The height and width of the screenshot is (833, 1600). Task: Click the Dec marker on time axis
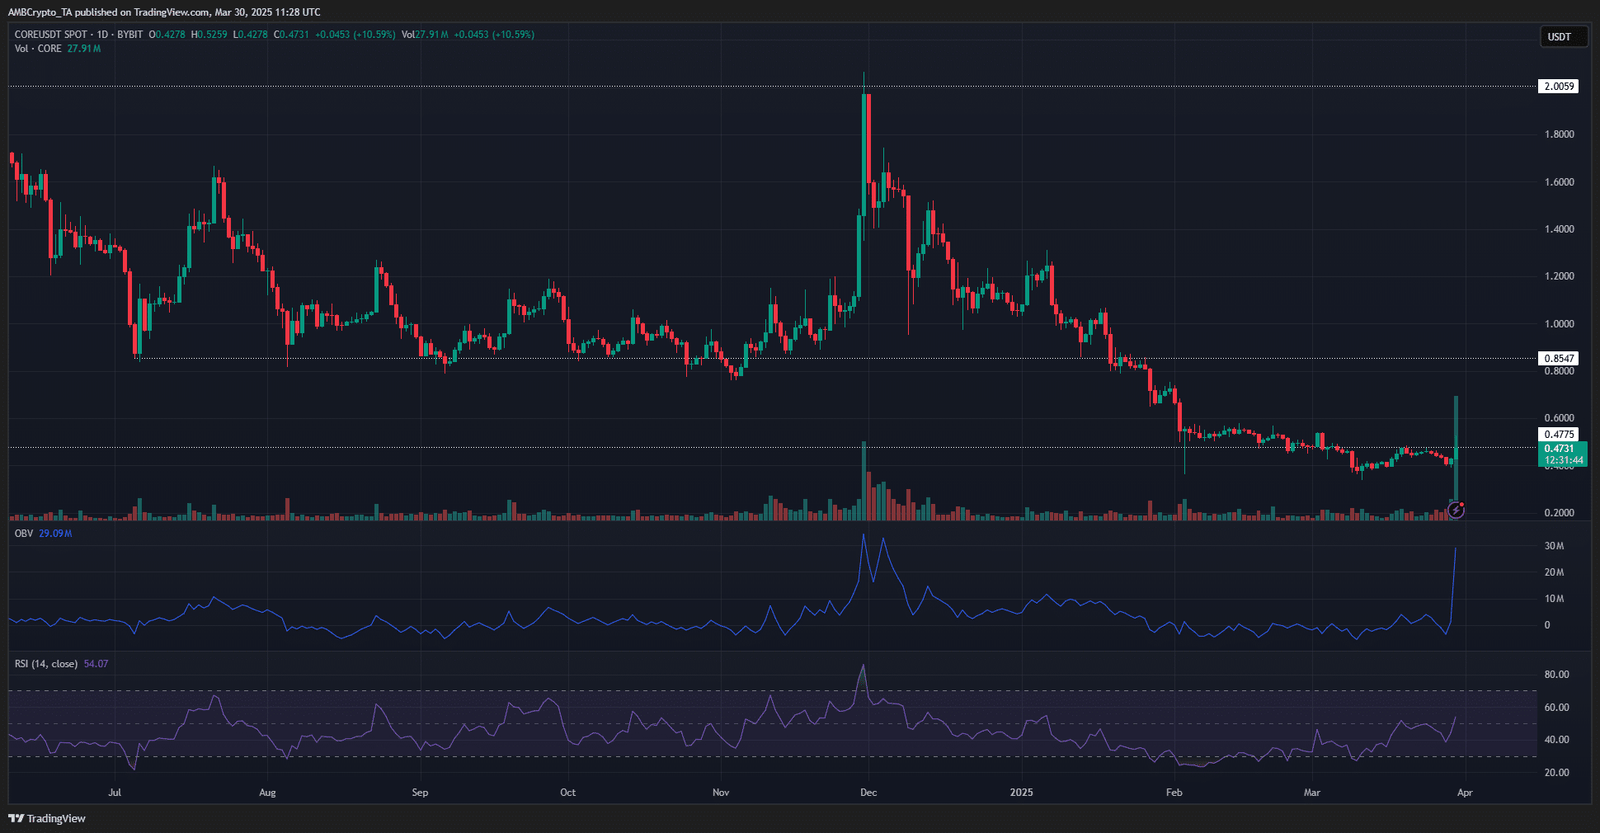(868, 792)
